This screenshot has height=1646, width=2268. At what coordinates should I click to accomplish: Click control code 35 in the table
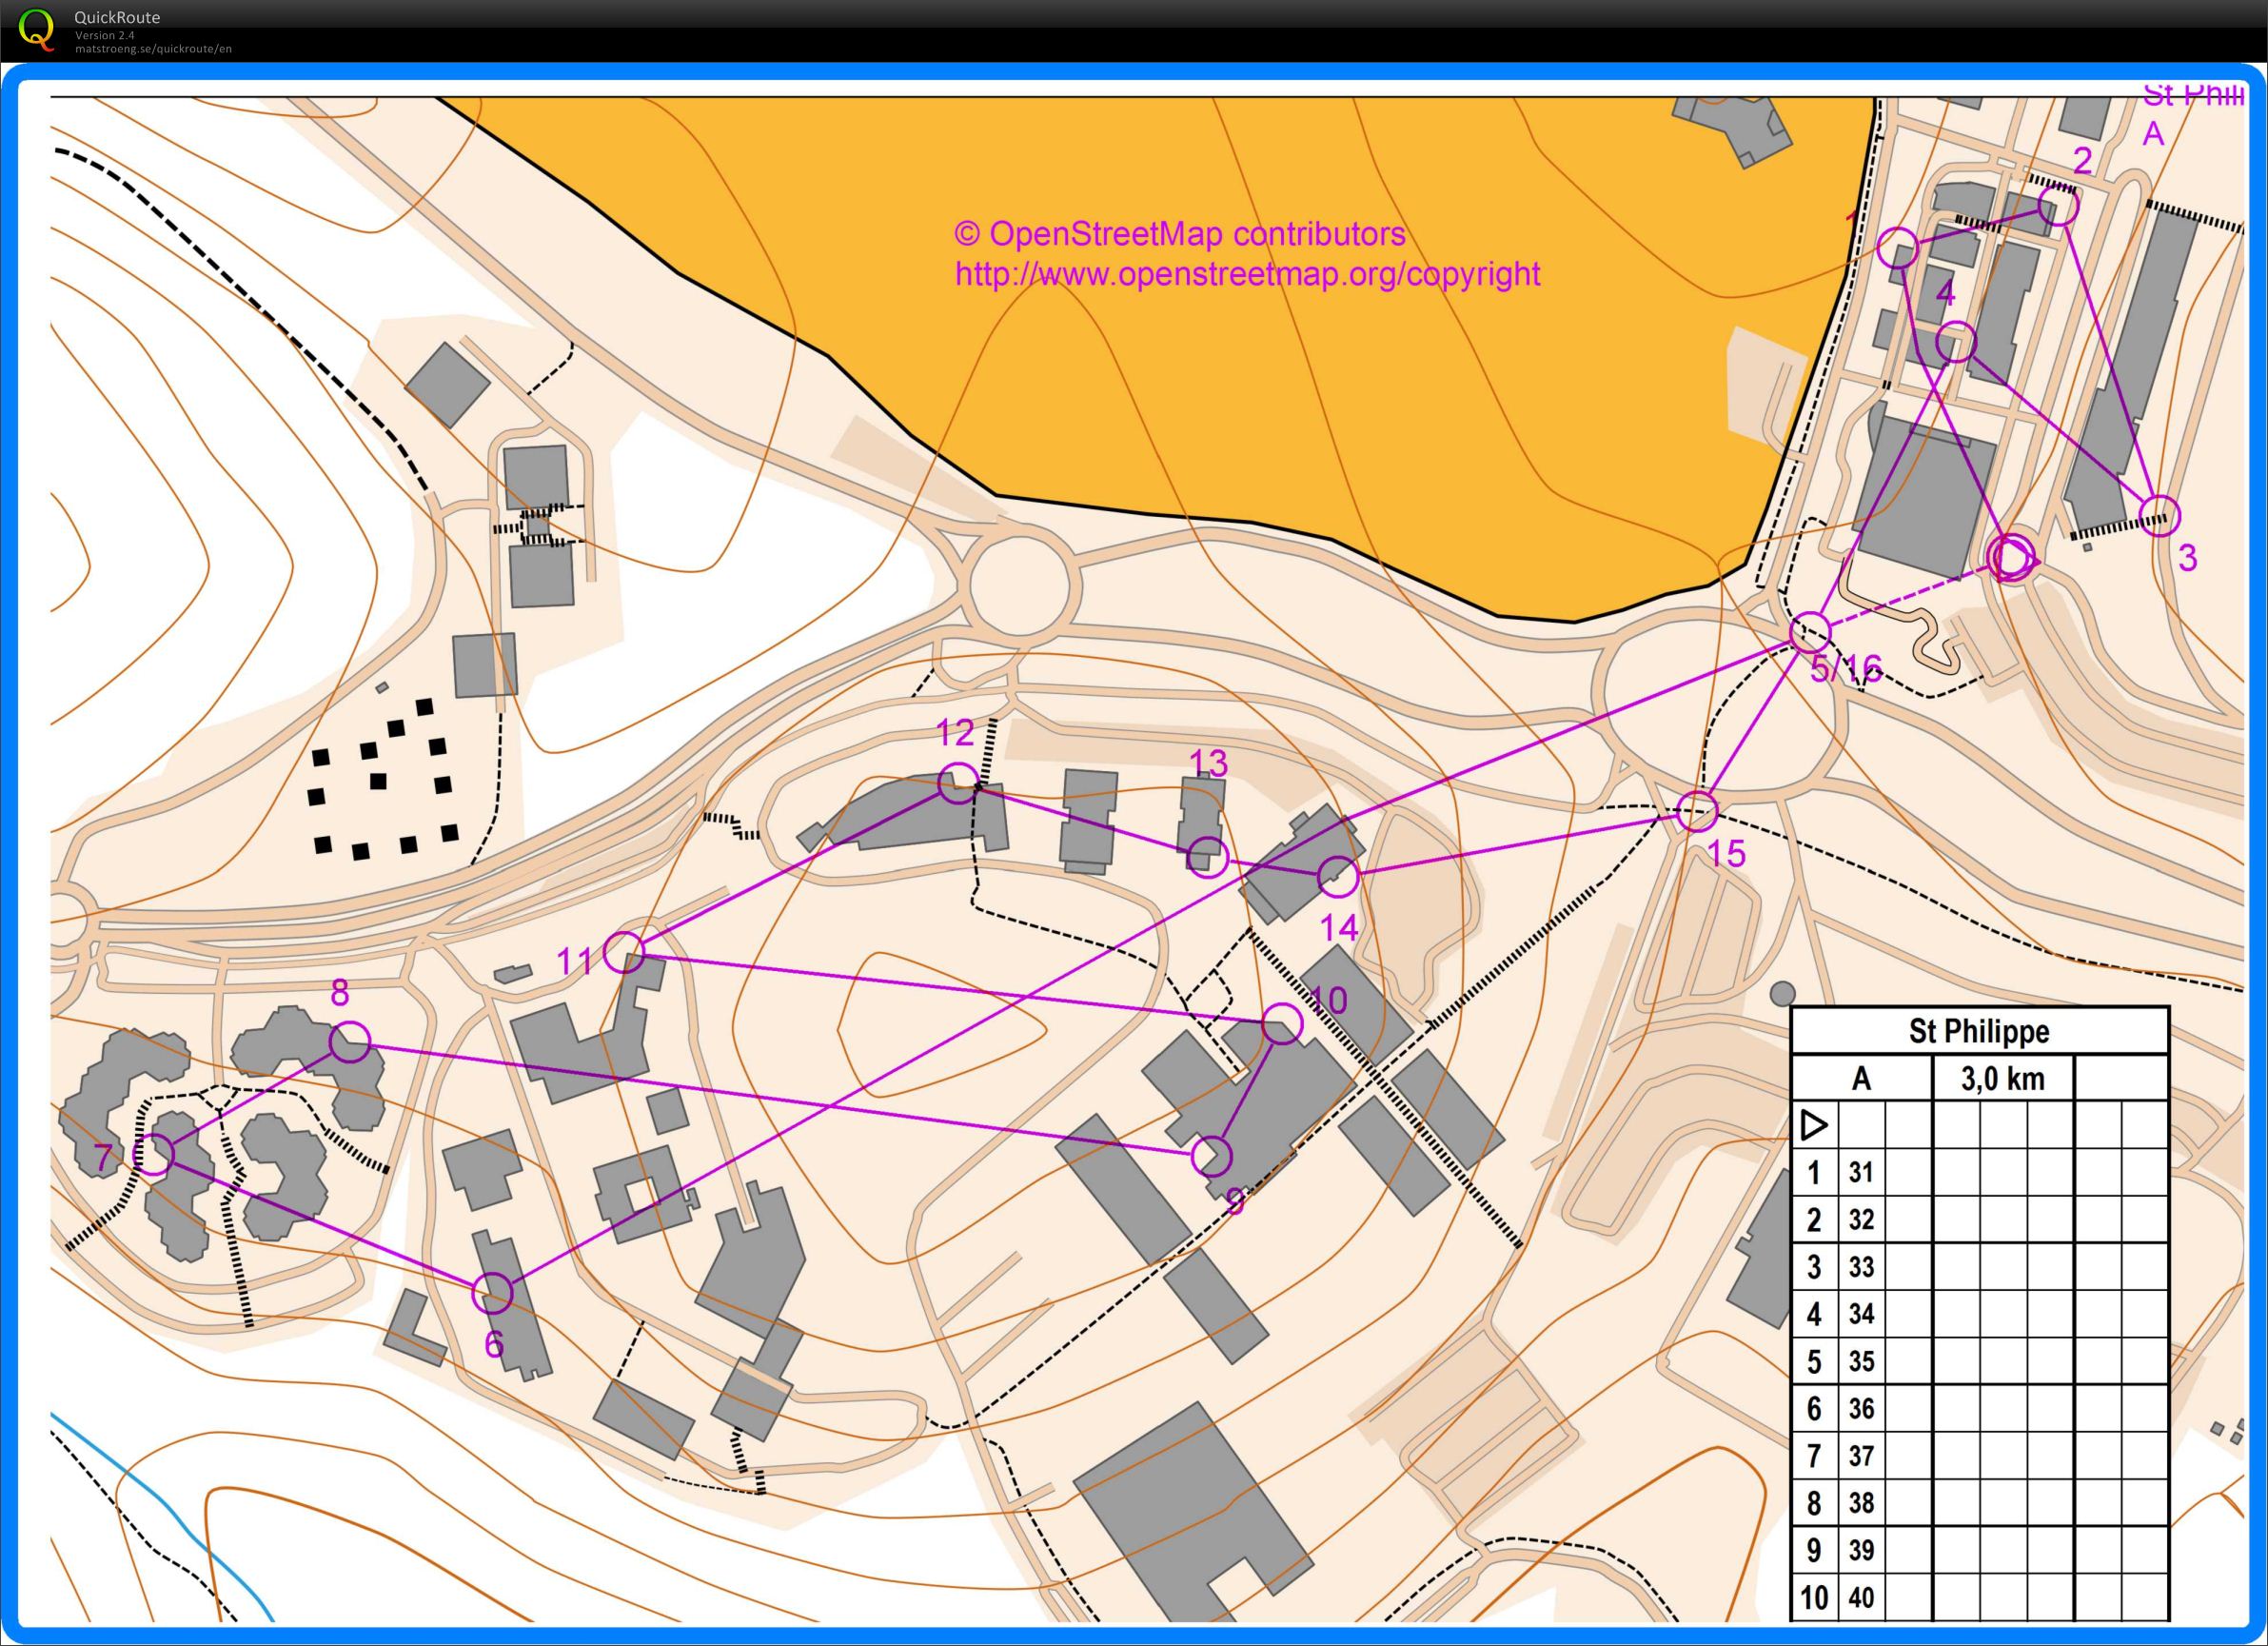pos(1861,1361)
